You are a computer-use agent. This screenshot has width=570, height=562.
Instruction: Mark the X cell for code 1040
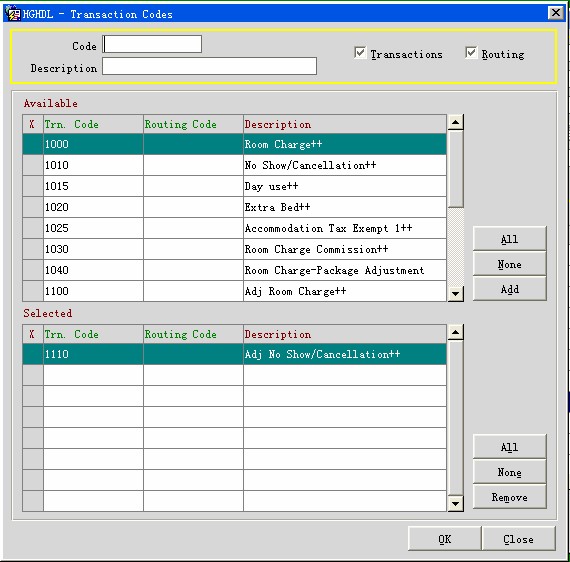click(x=33, y=270)
